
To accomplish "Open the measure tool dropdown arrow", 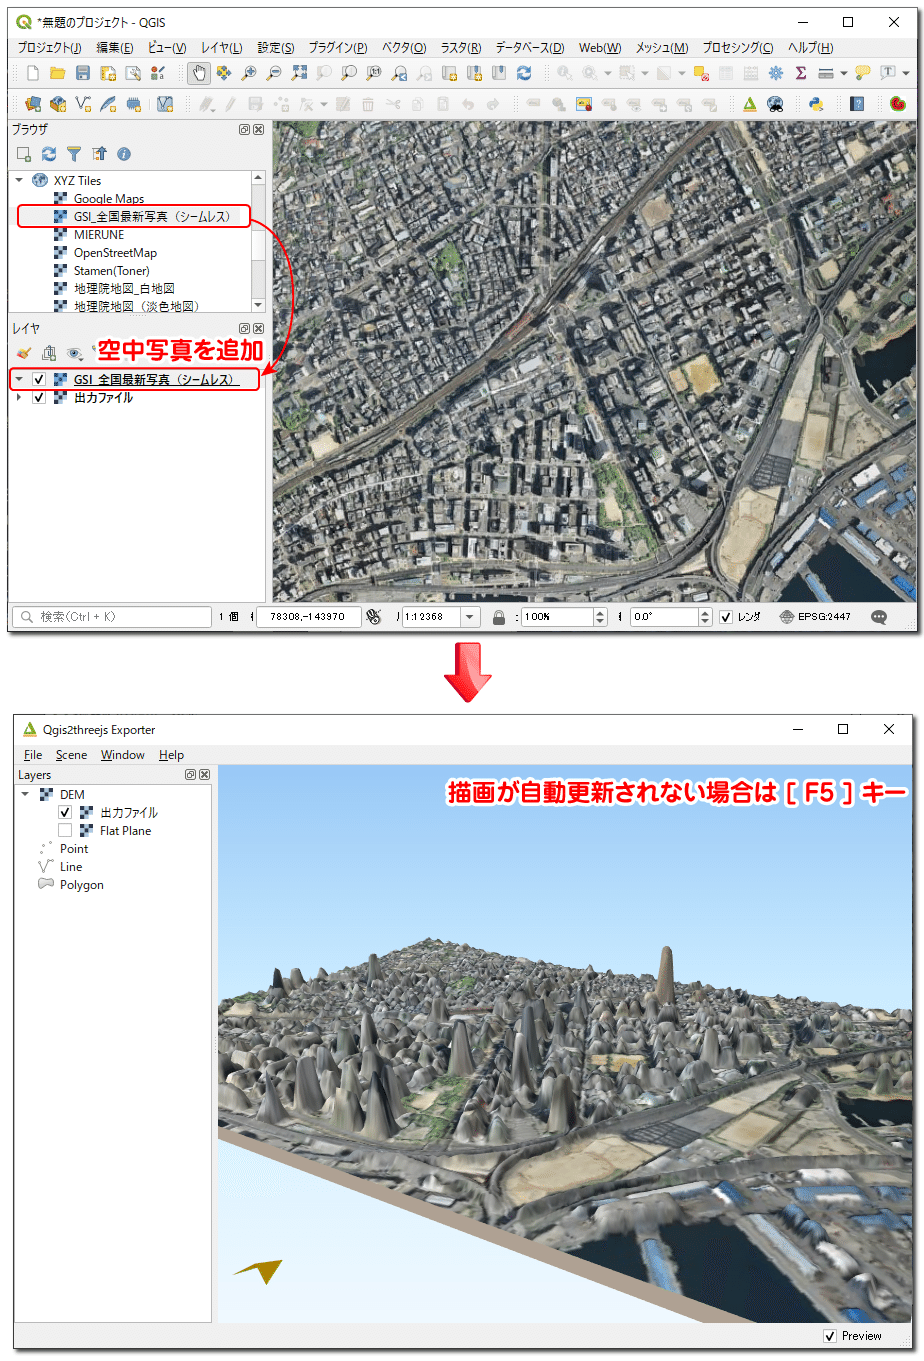I will 844,73.
